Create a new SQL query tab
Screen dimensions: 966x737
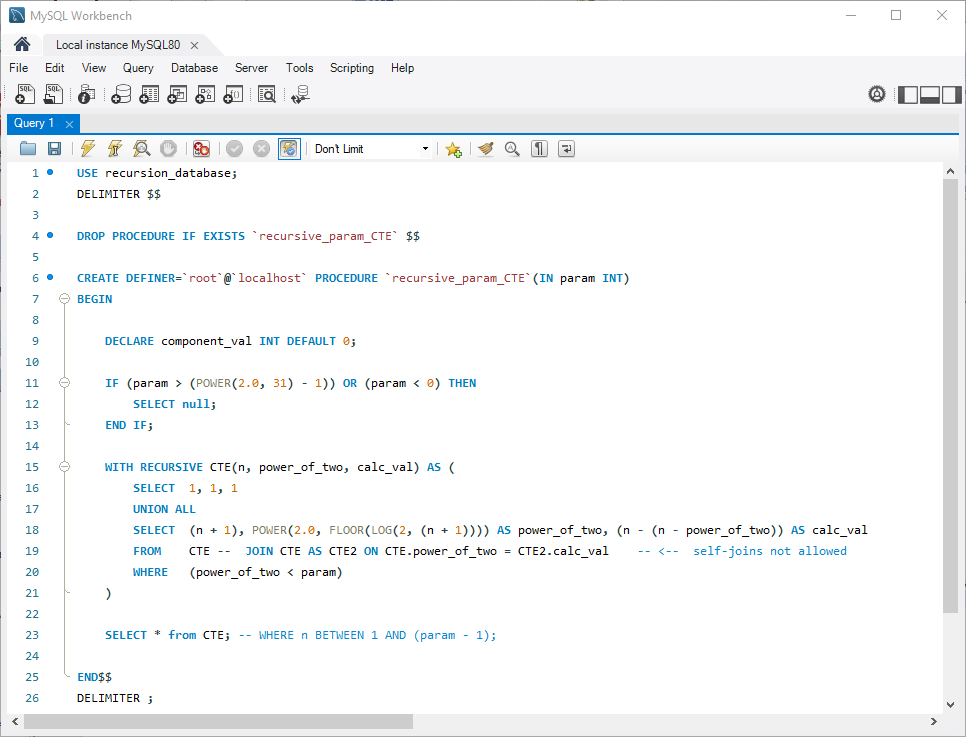coord(25,94)
